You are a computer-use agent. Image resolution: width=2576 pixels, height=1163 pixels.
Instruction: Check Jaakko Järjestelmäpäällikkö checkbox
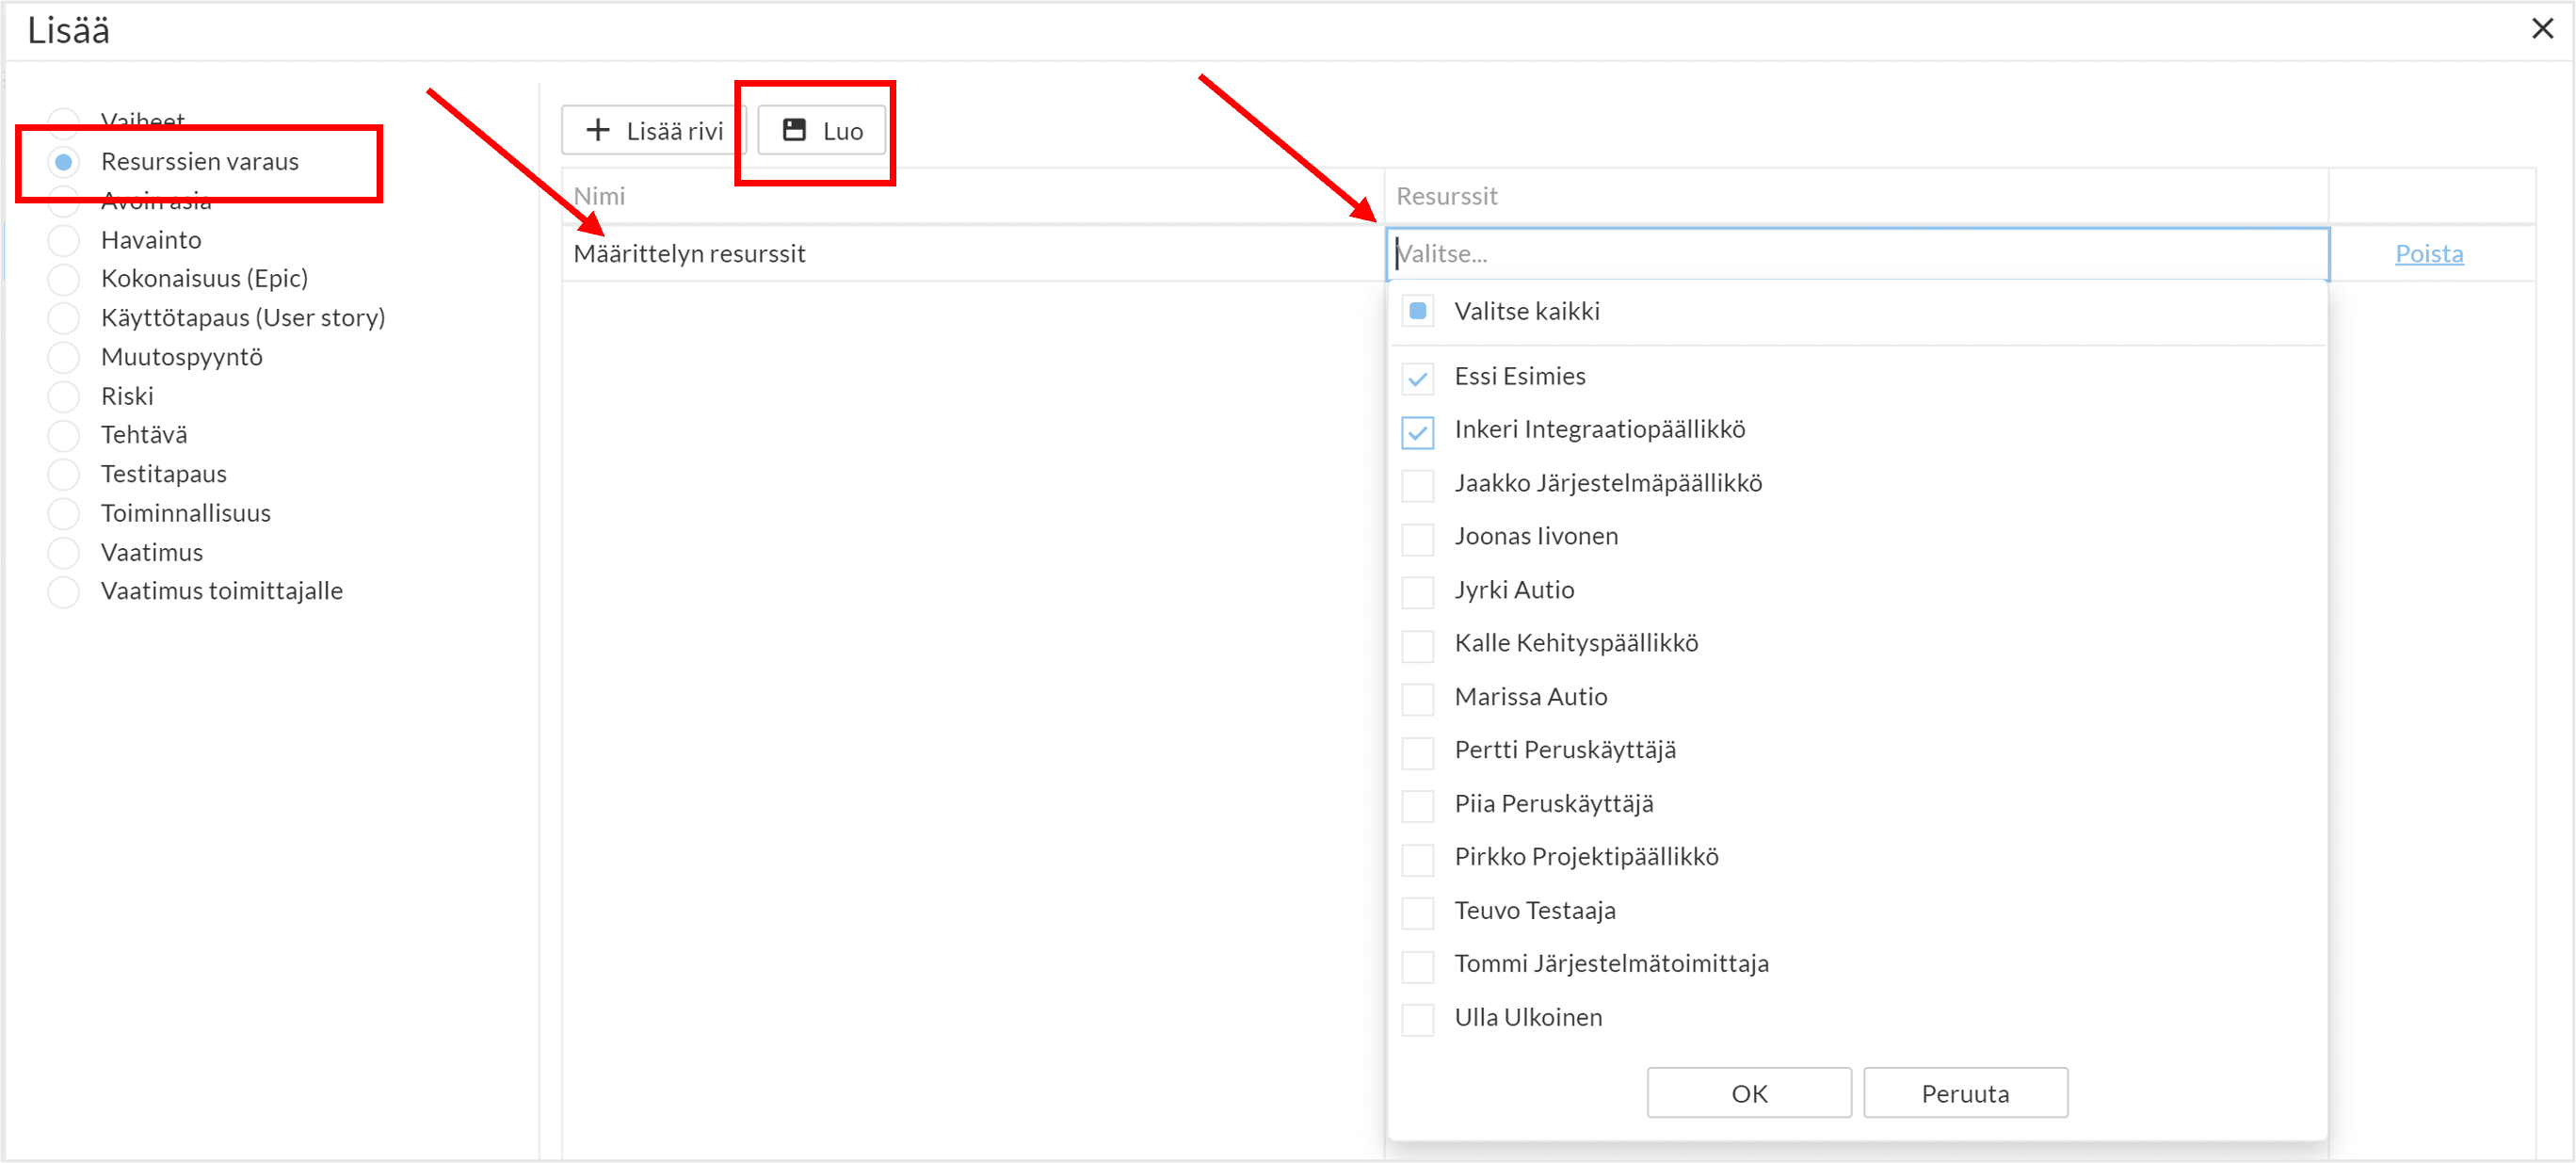[x=1417, y=485]
